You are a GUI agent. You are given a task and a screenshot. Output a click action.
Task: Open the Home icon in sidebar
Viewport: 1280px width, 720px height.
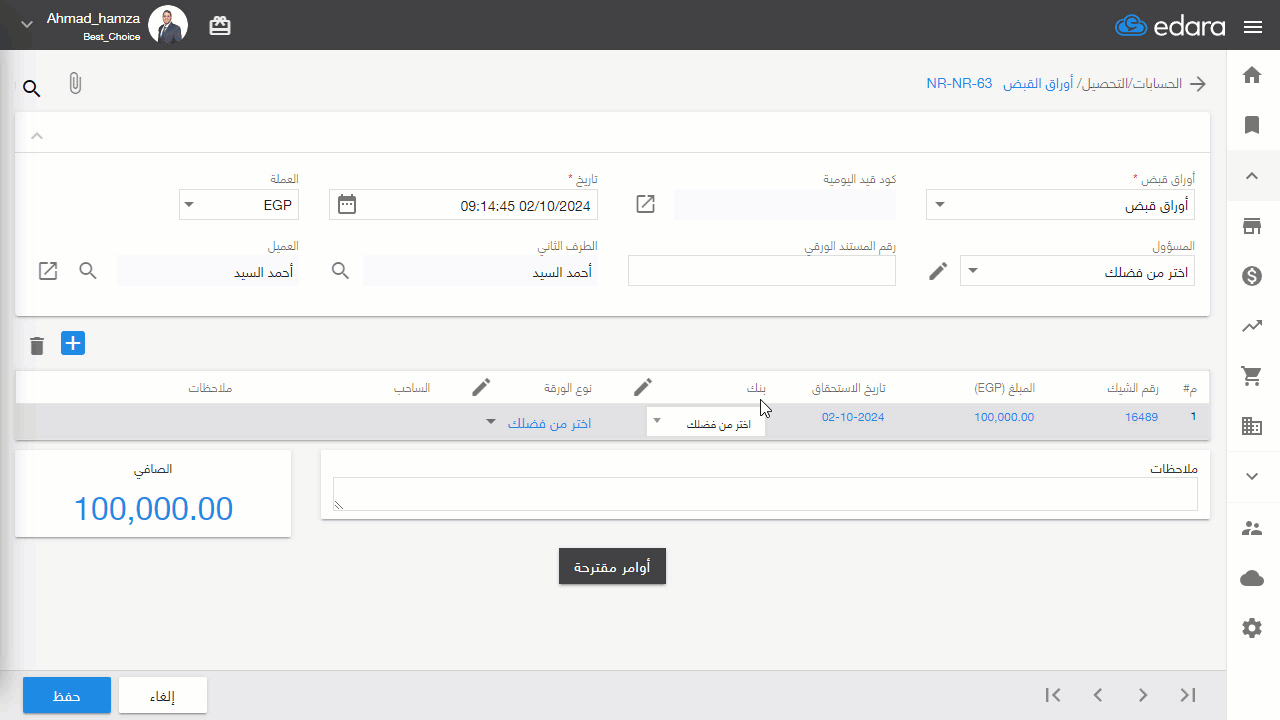click(x=1252, y=75)
